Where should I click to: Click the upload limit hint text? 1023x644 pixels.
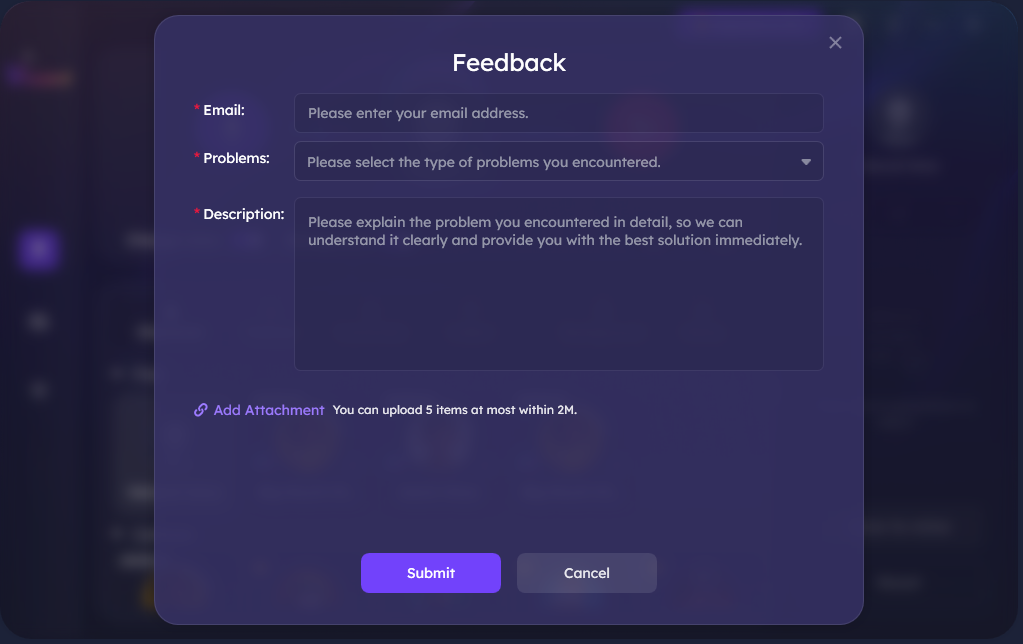tap(455, 410)
